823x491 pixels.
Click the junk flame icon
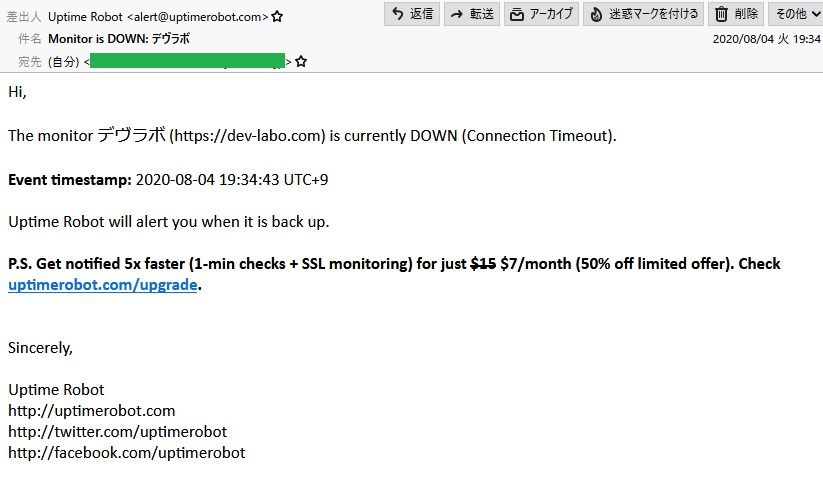pyautogui.click(x=596, y=14)
